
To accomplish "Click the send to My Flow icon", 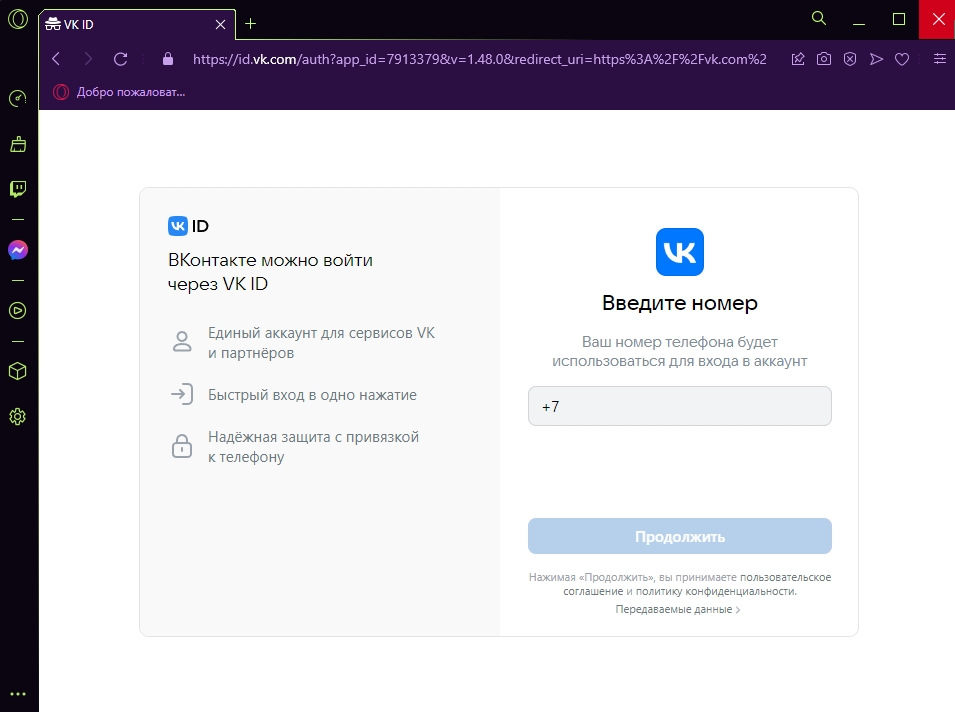I will (876, 58).
